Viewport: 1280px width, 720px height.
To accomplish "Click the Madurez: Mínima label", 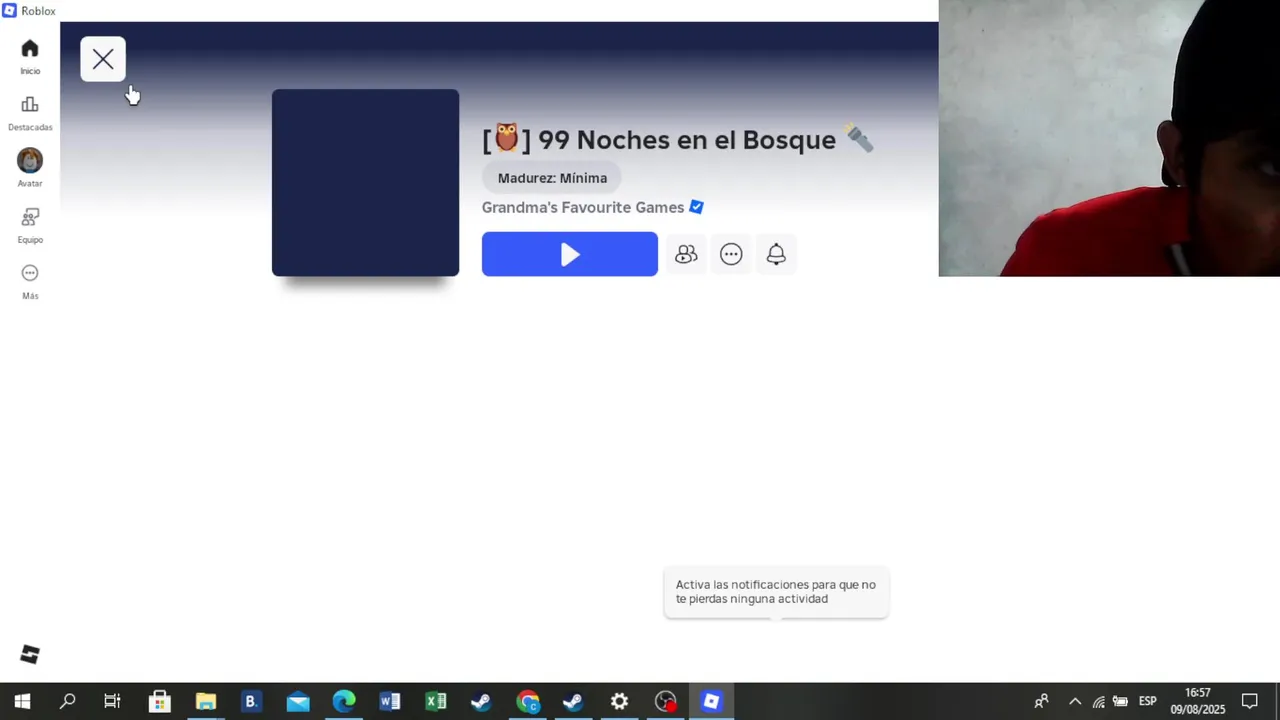I will (x=552, y=178).
